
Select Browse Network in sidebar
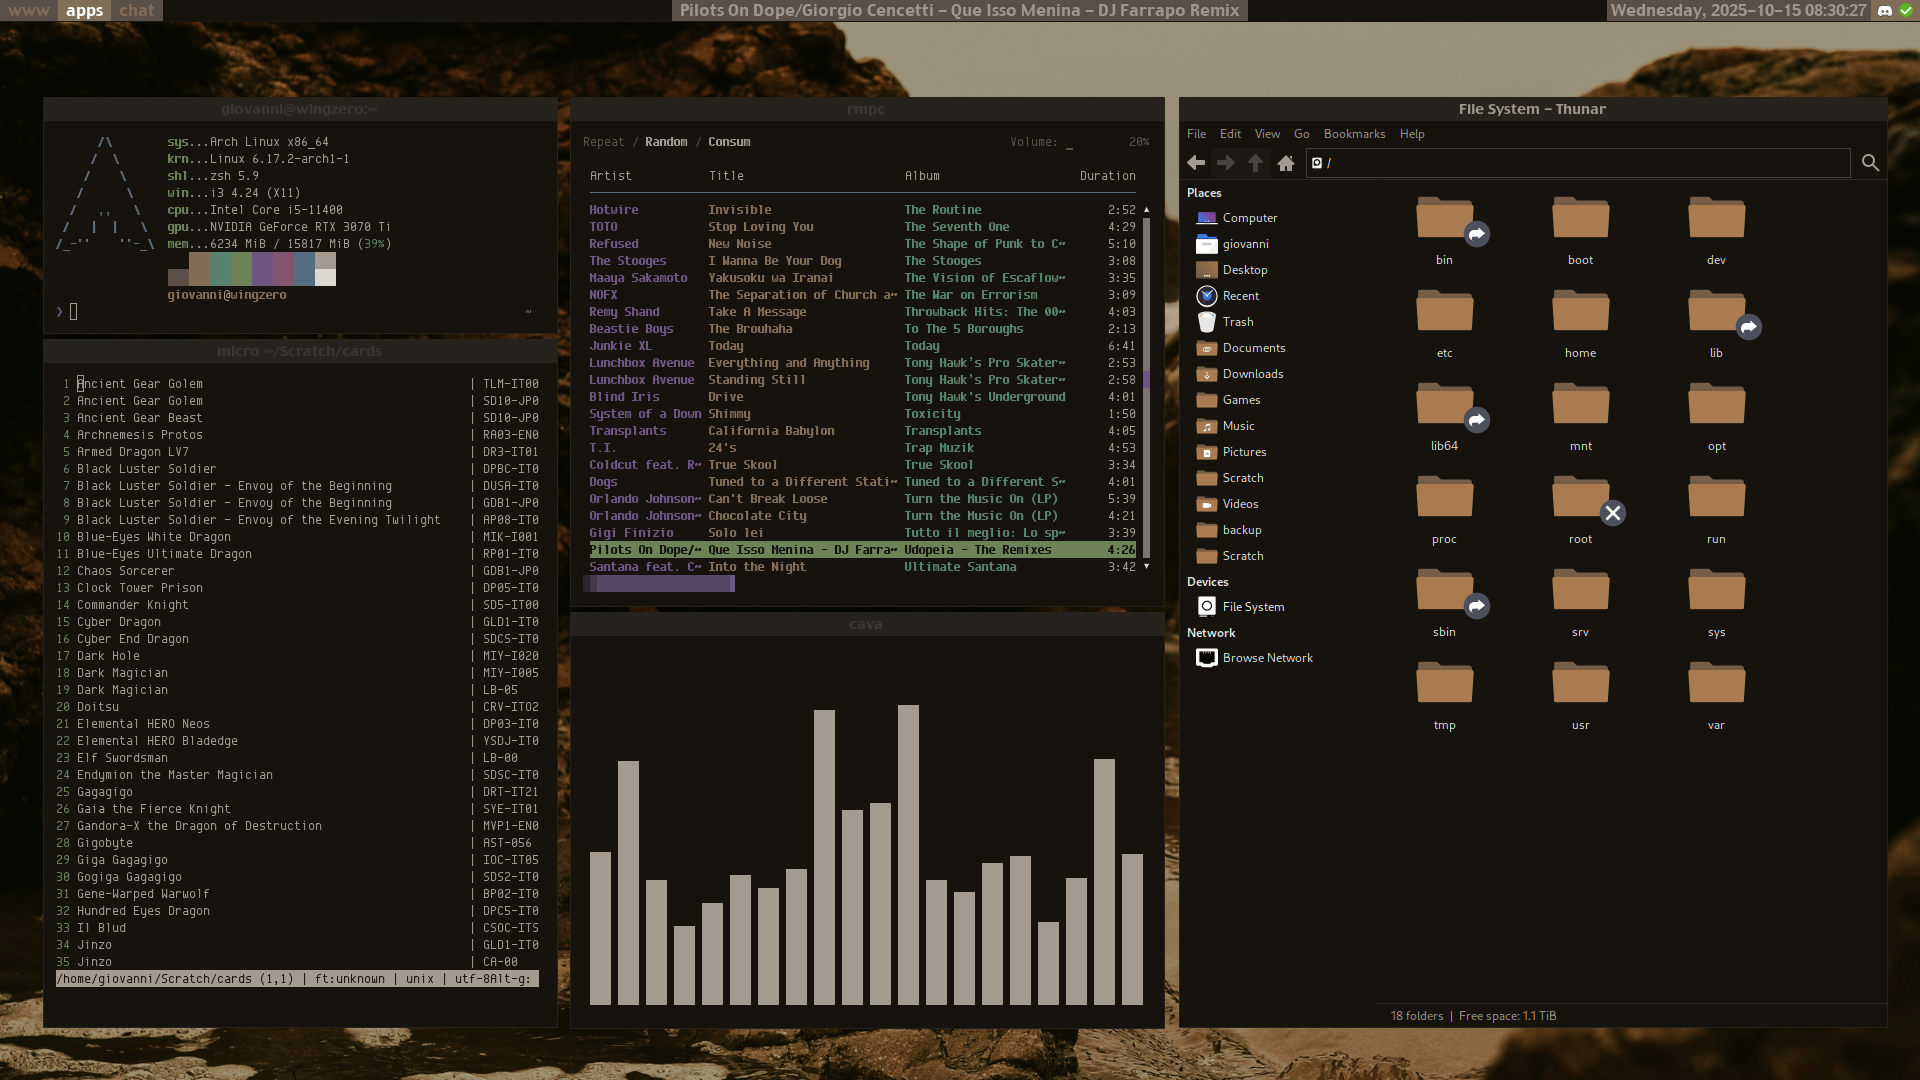(1267, 658)
